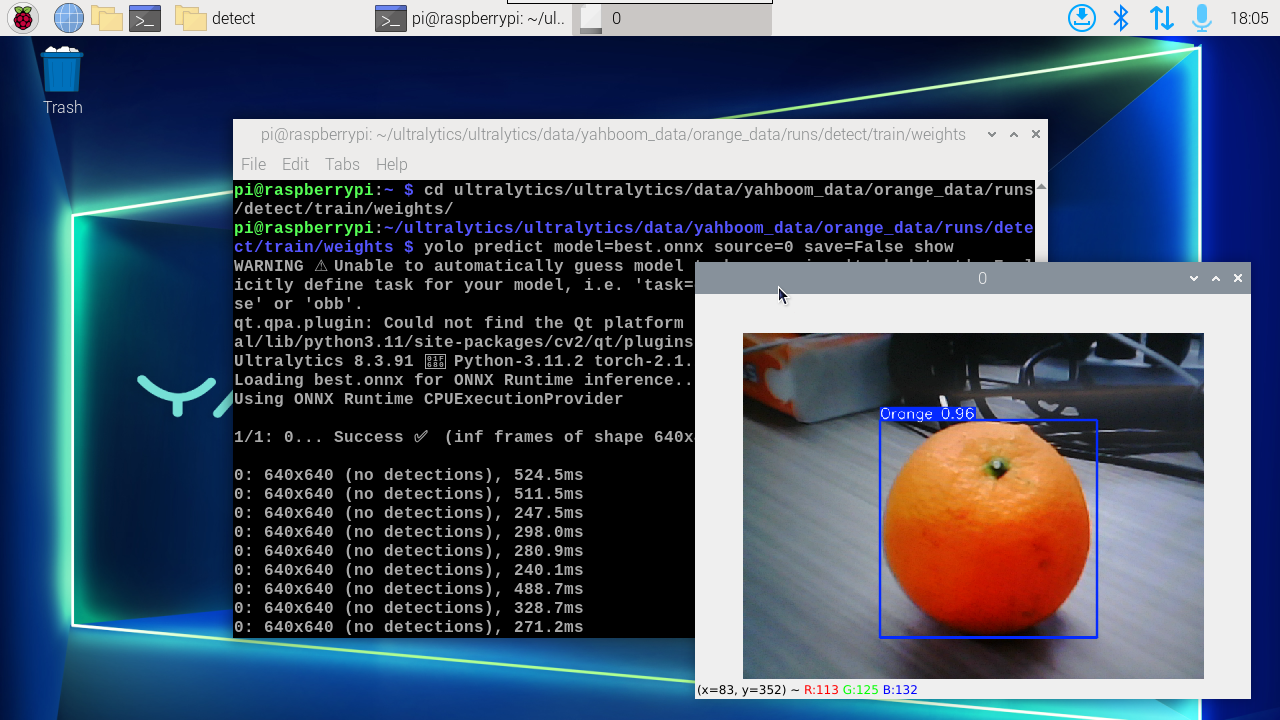Click the orange in camera preview
The height and width of the screenshot is (720, 1280).
pos(988,526)
